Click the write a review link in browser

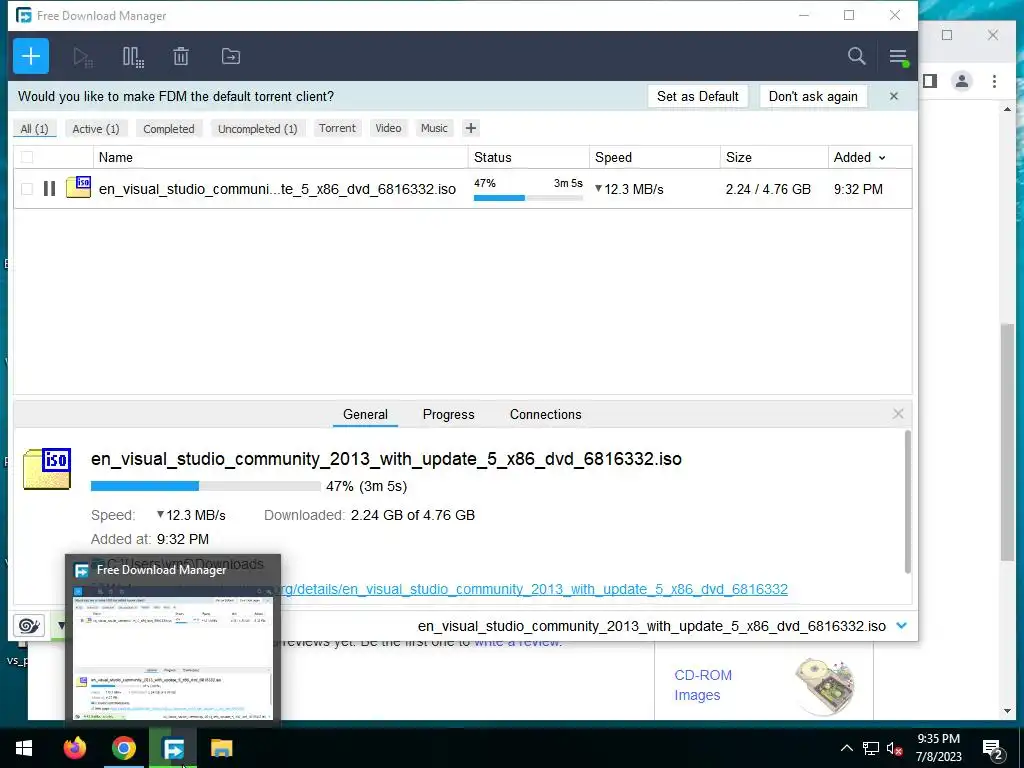click(517, 642)
